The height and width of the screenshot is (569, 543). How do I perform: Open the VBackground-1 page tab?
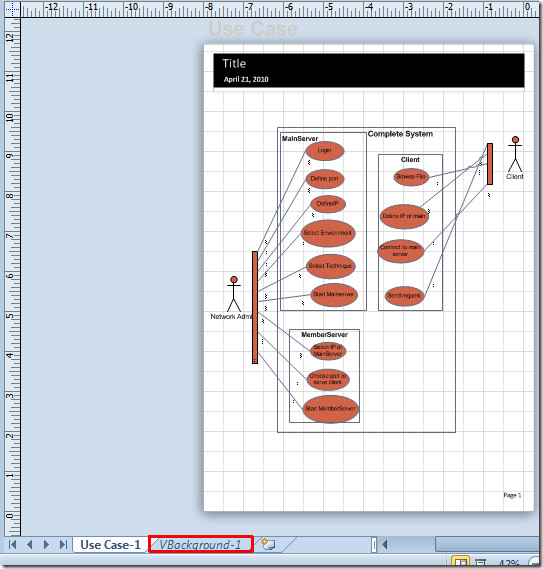200,545
